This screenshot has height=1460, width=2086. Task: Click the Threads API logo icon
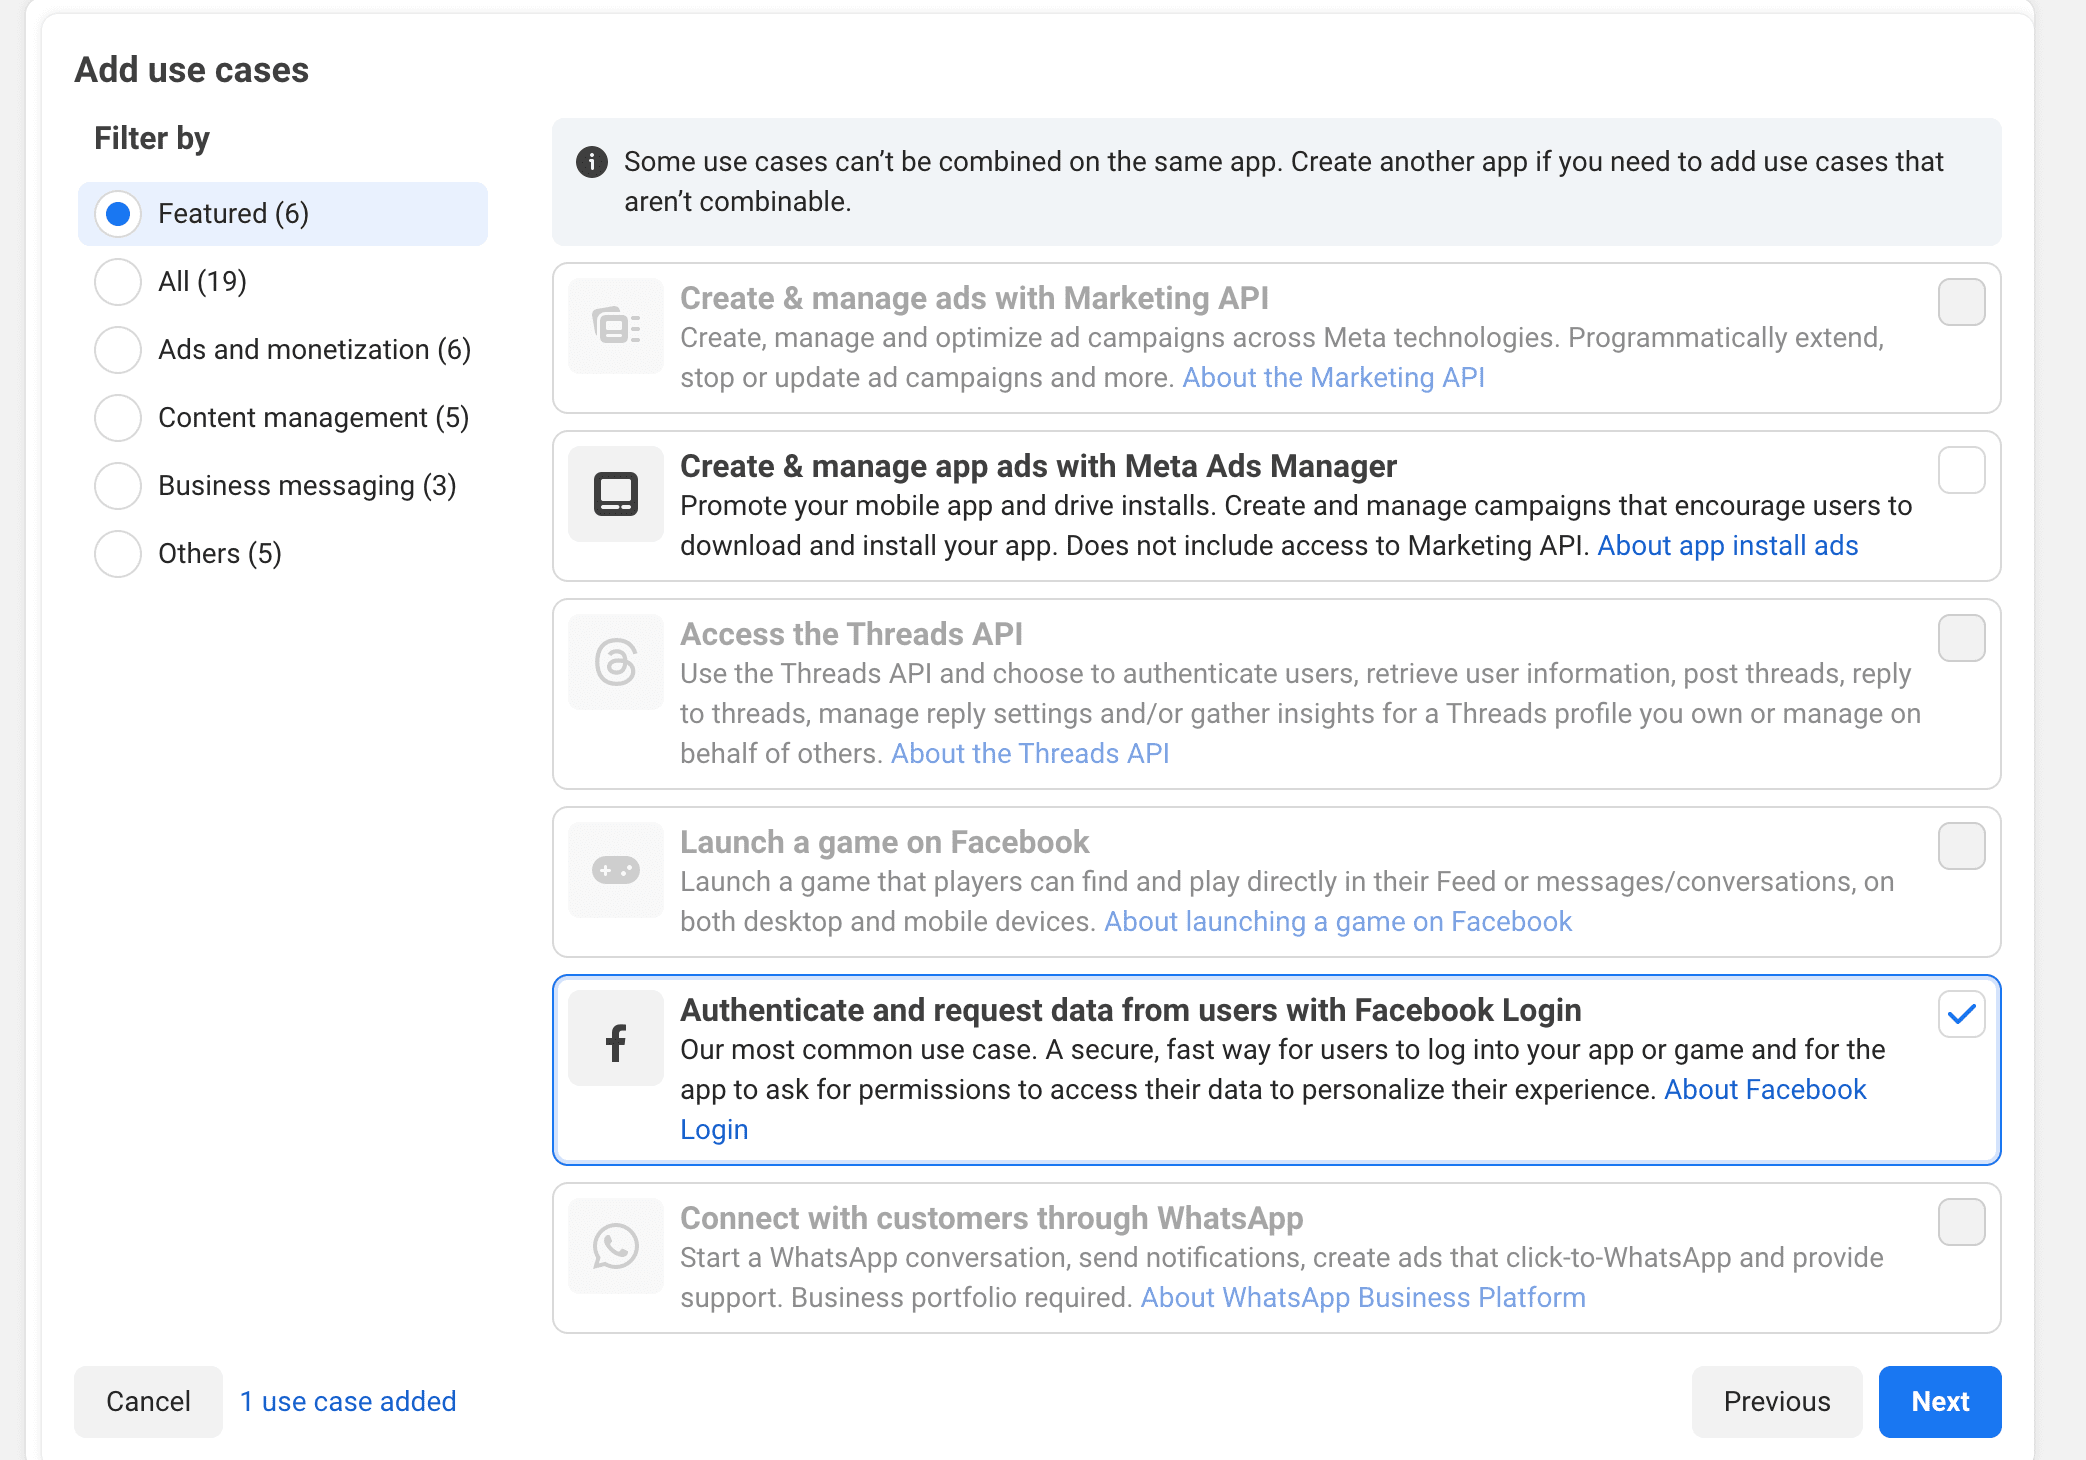(615, 662)
